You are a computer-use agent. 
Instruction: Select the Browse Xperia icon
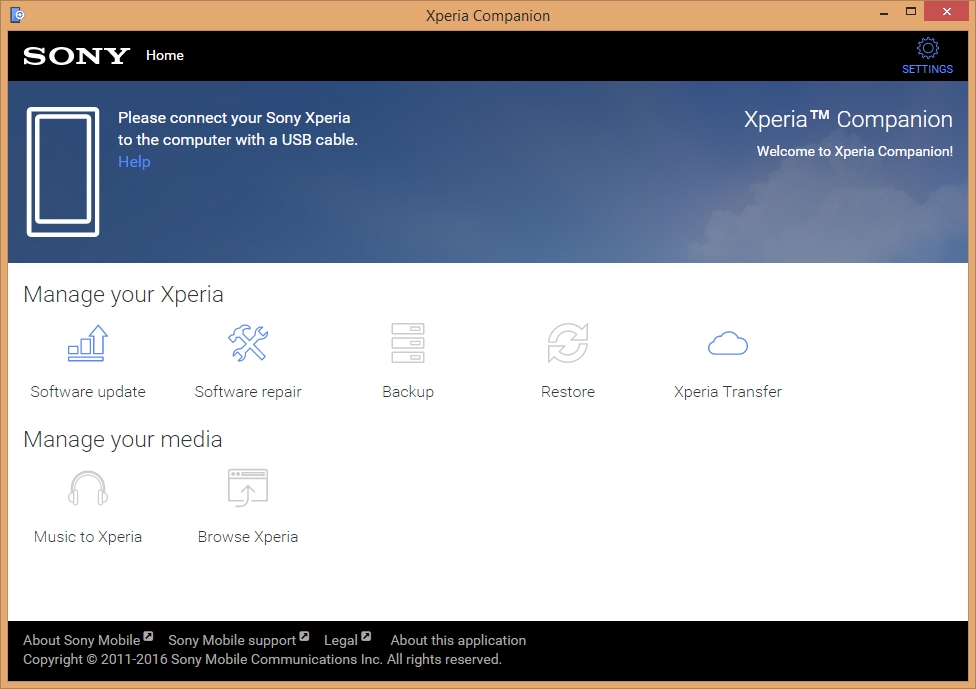point(247,488)
